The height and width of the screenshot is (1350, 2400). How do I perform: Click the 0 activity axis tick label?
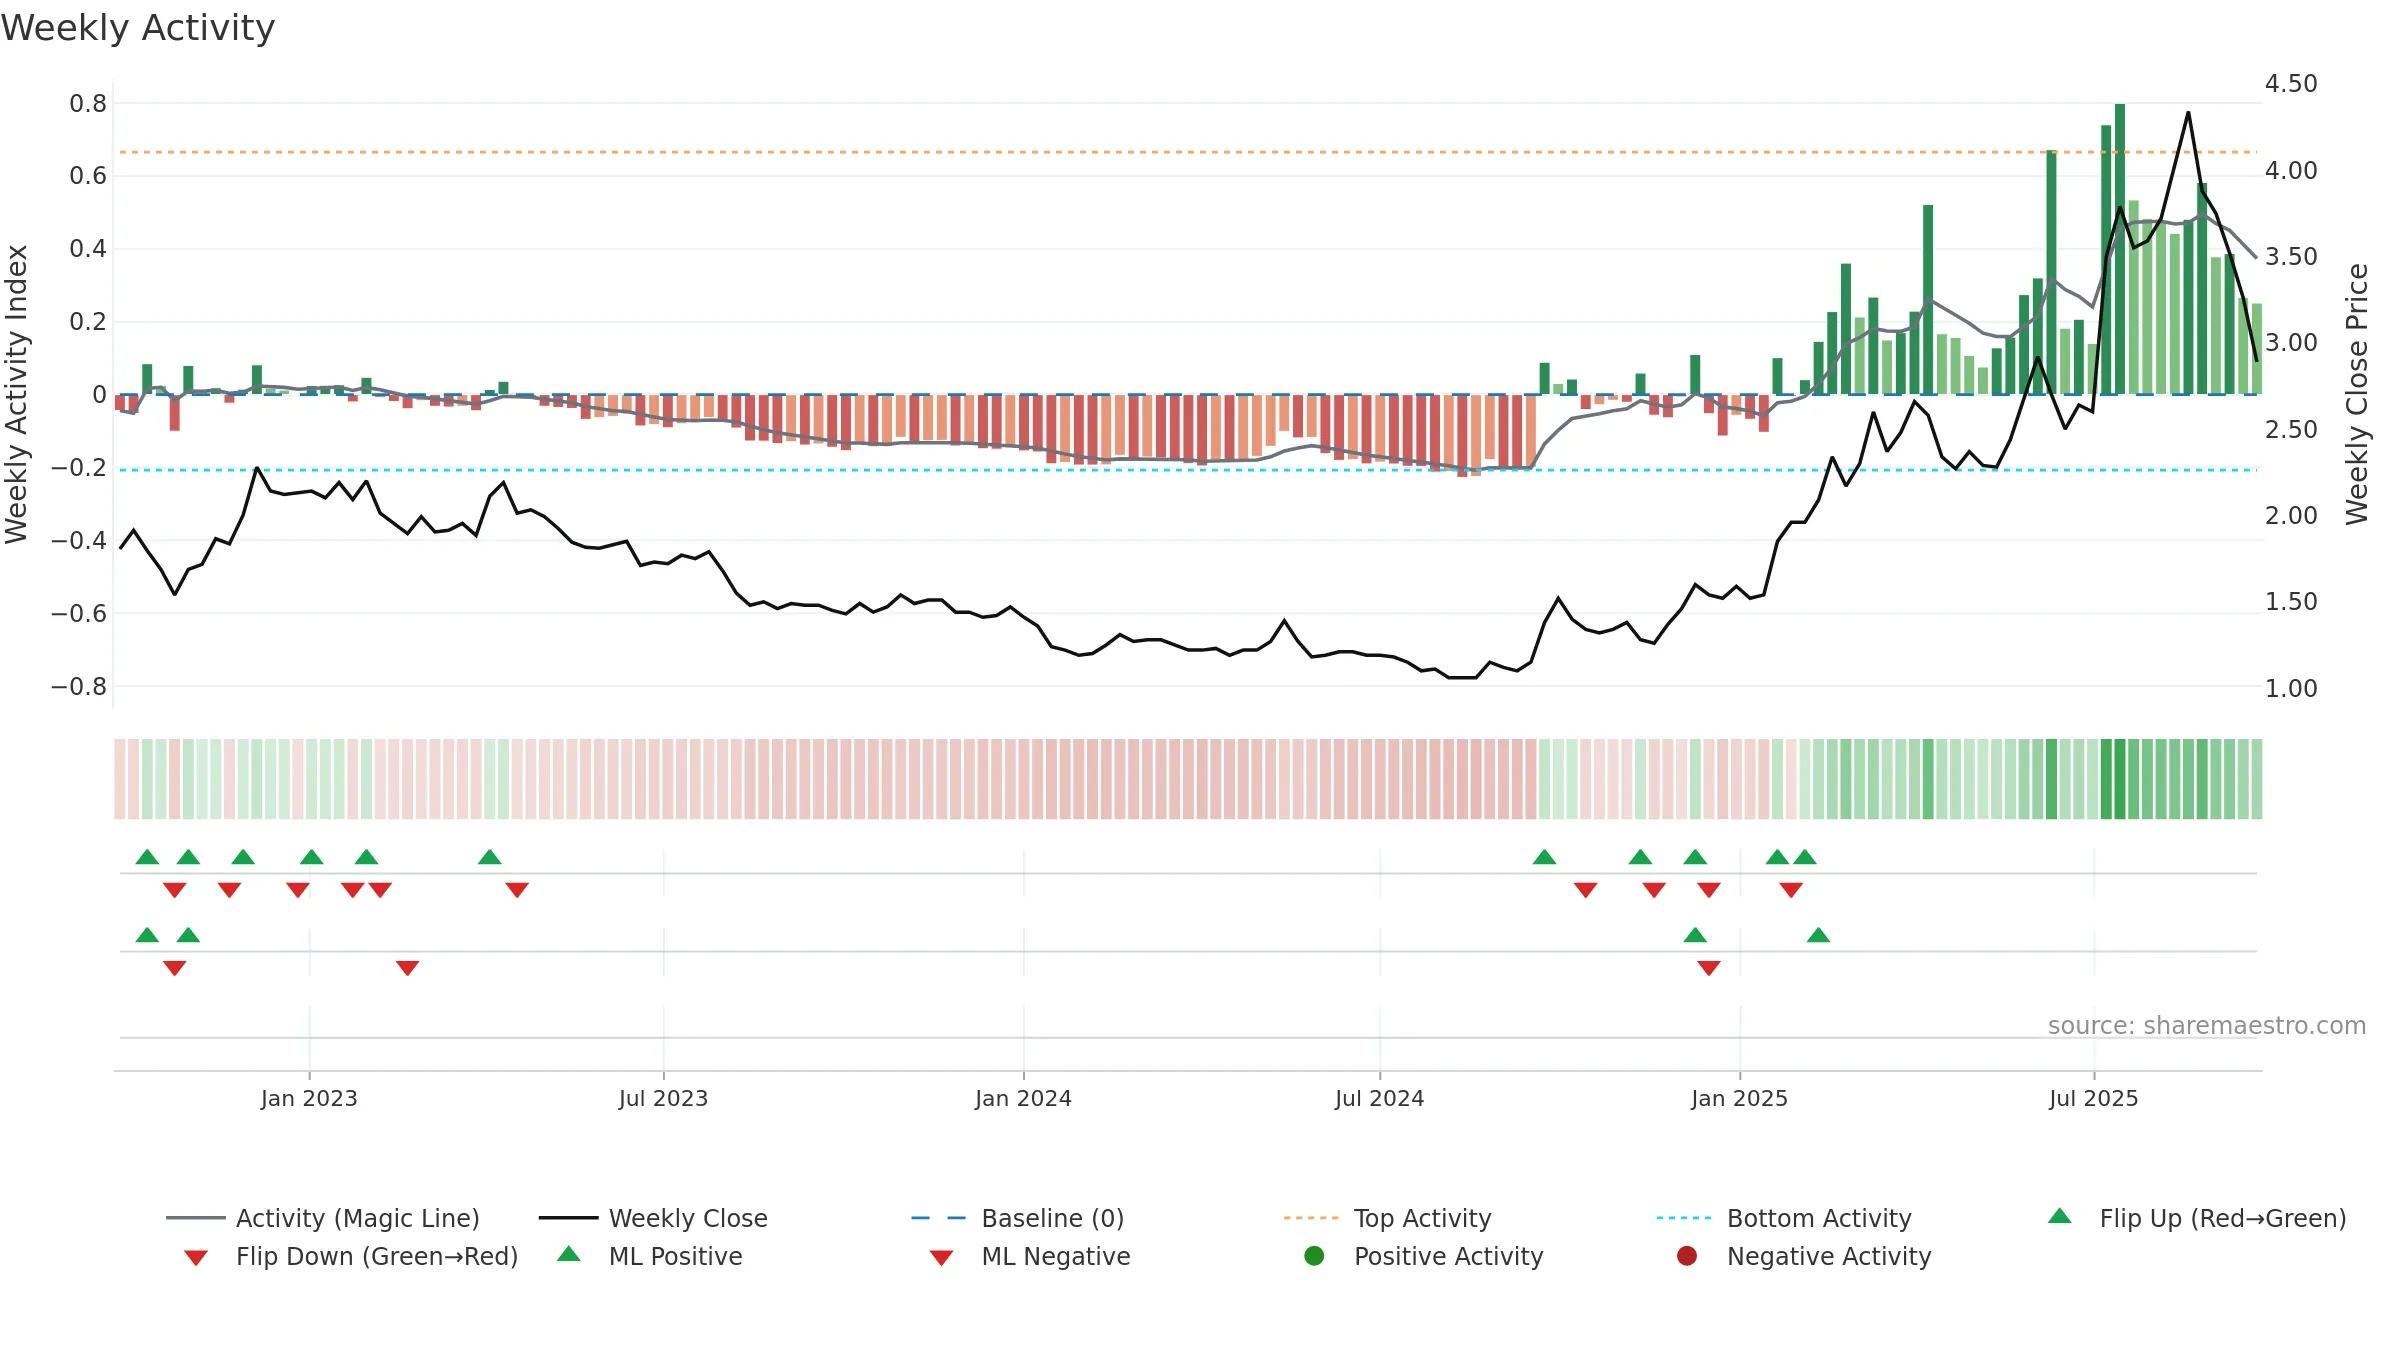click(99, 394)
